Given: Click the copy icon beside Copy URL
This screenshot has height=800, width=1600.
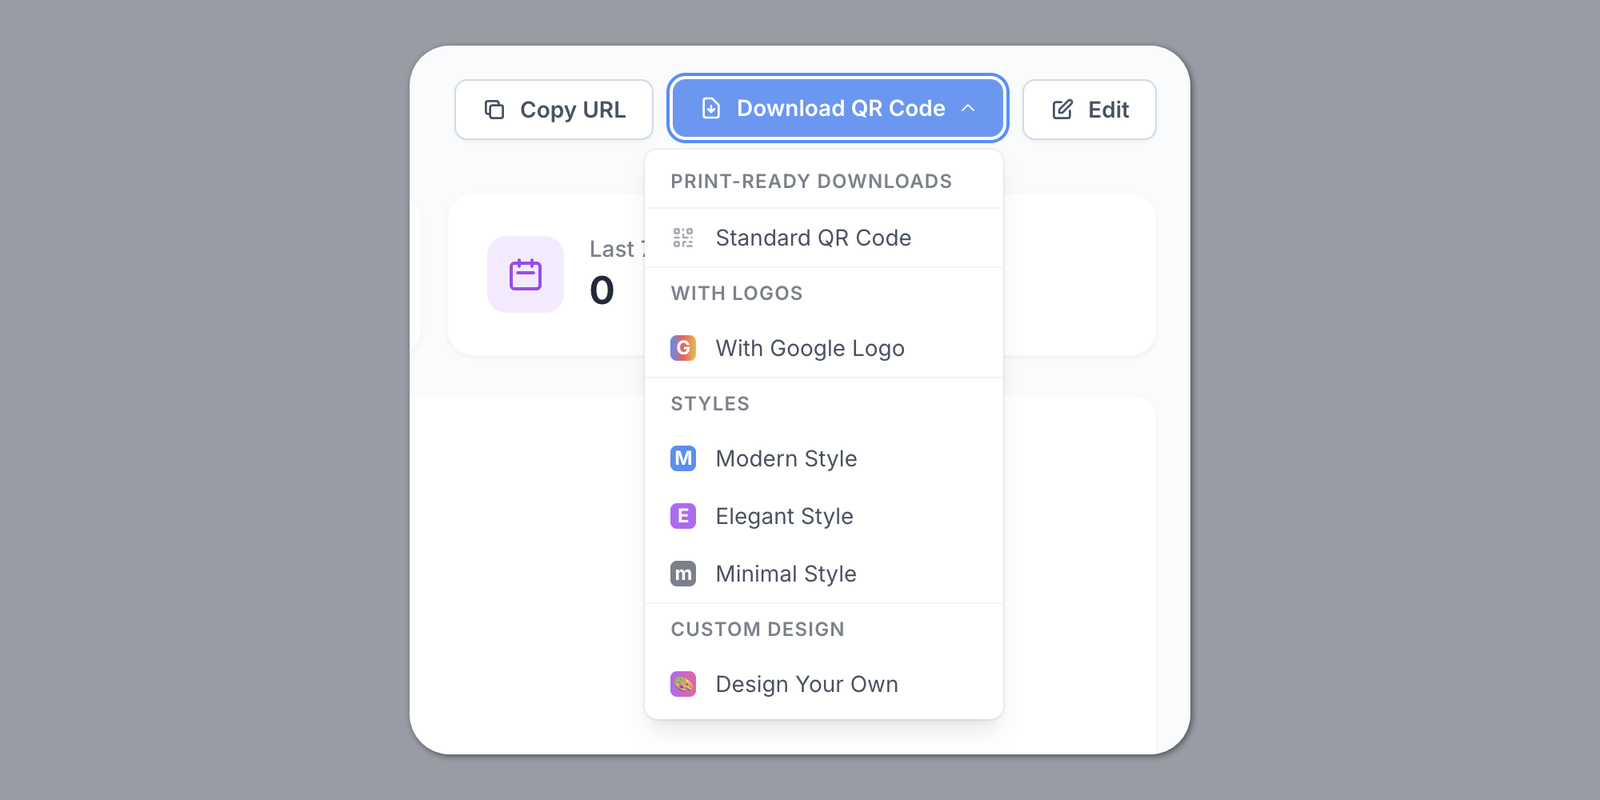Looking at the screenshot, I should 494,109.
